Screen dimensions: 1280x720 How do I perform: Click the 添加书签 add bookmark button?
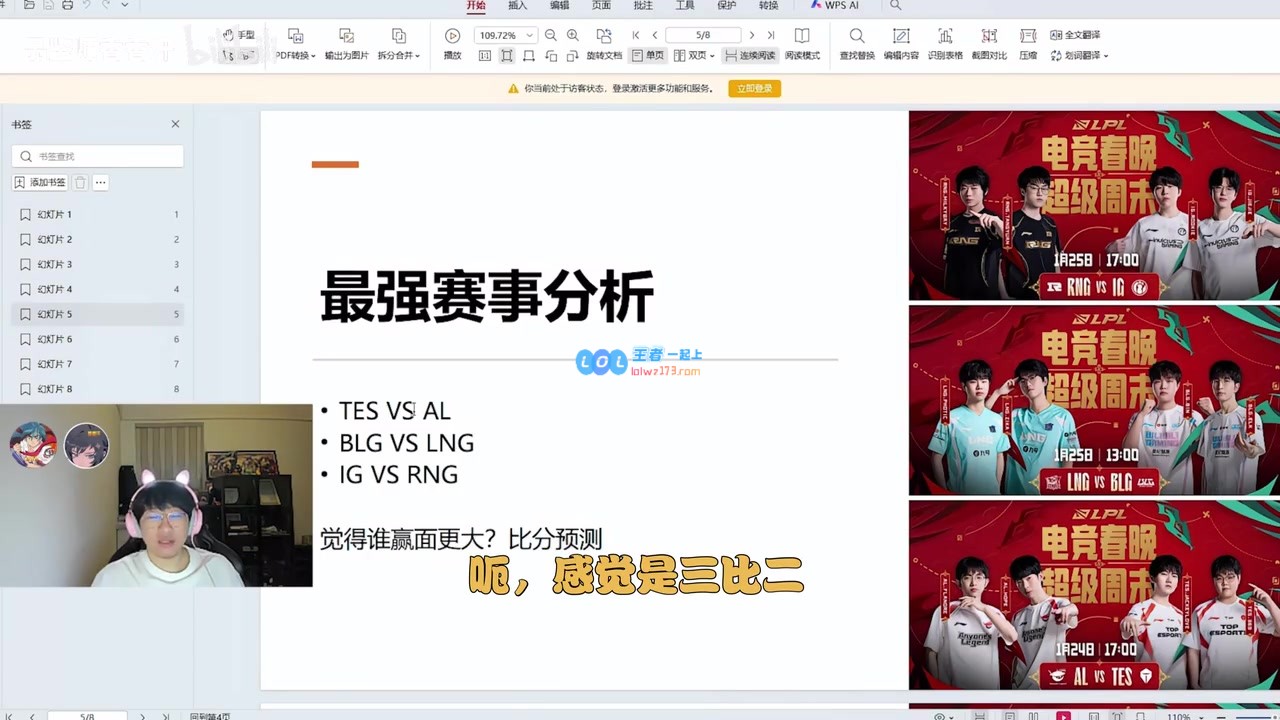[x=40, y=183]
